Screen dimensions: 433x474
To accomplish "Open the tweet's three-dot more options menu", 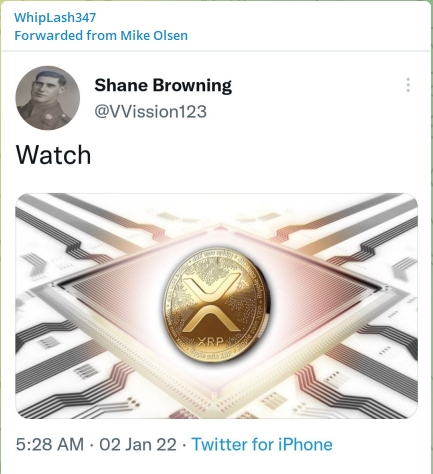I will pos(408,85).
